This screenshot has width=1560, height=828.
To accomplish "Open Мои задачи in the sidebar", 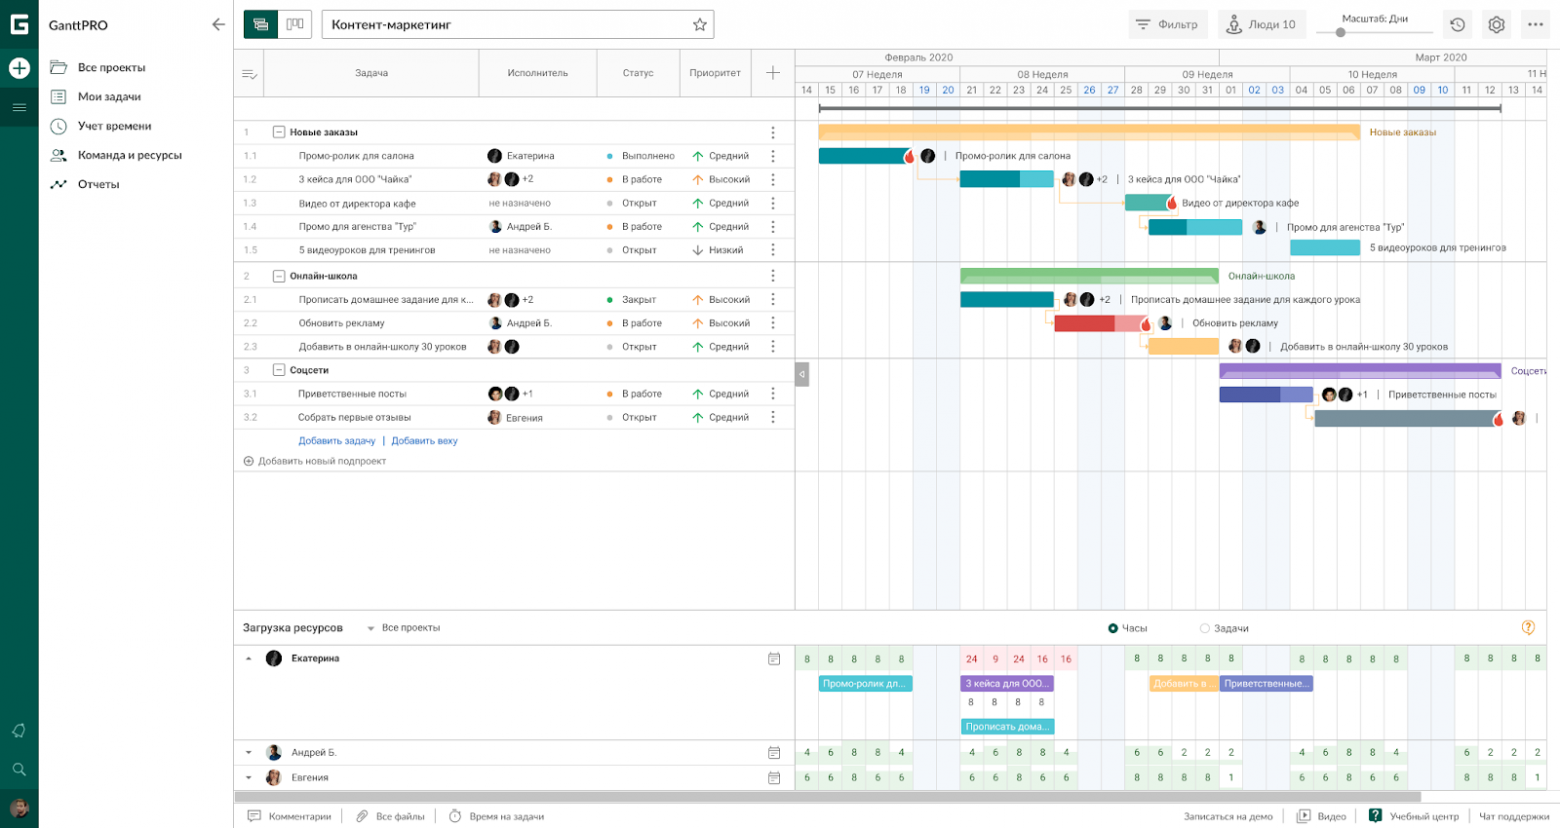I will click(x=109, y=97).
